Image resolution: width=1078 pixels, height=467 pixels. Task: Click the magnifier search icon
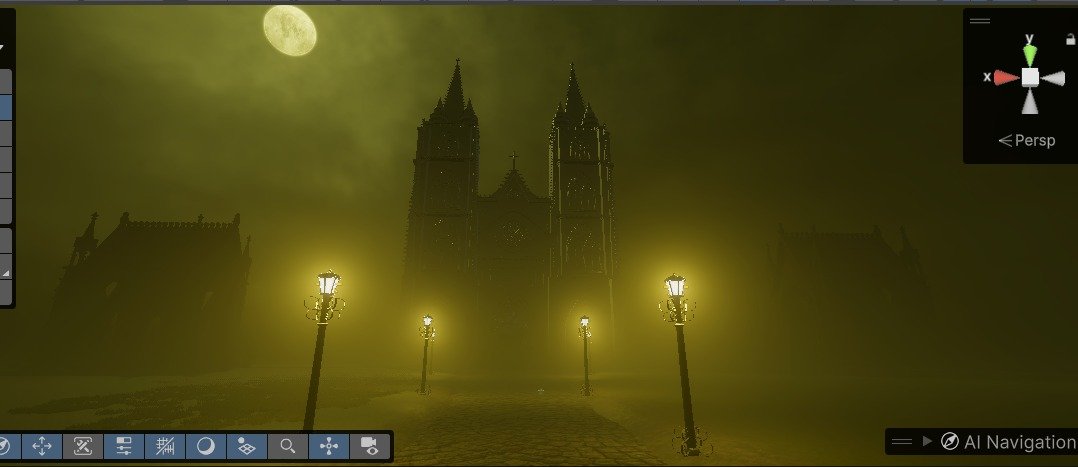[x=288, y=446]
